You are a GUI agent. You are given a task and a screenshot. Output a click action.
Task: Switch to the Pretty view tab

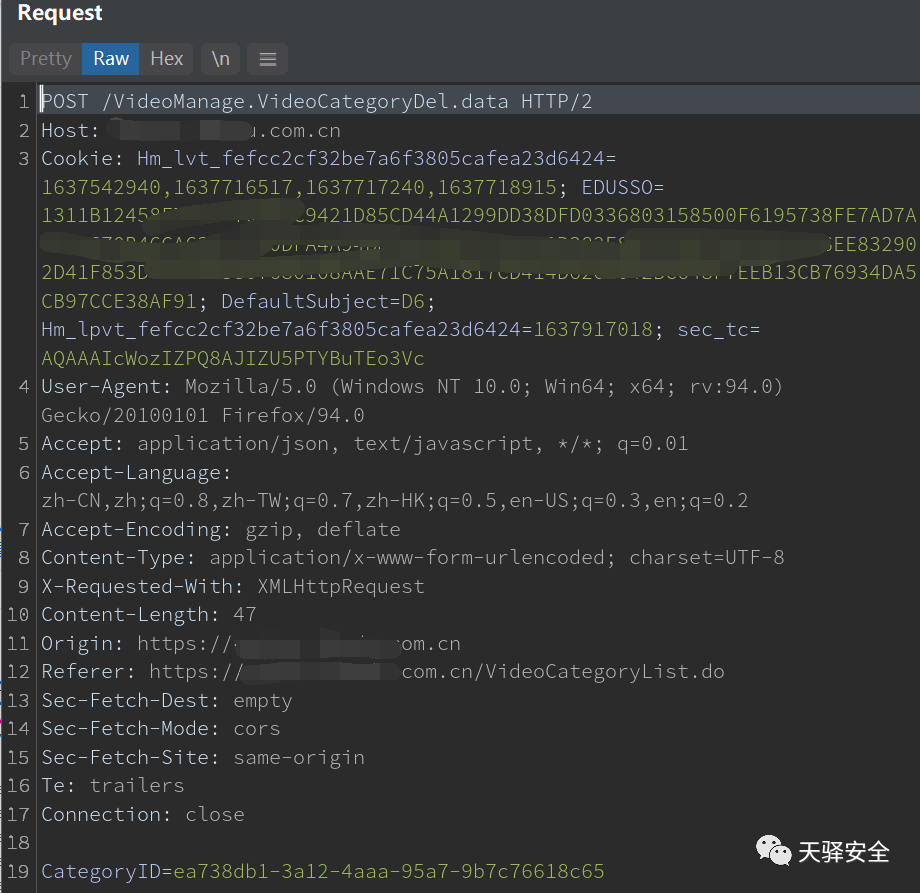[46, 59]
